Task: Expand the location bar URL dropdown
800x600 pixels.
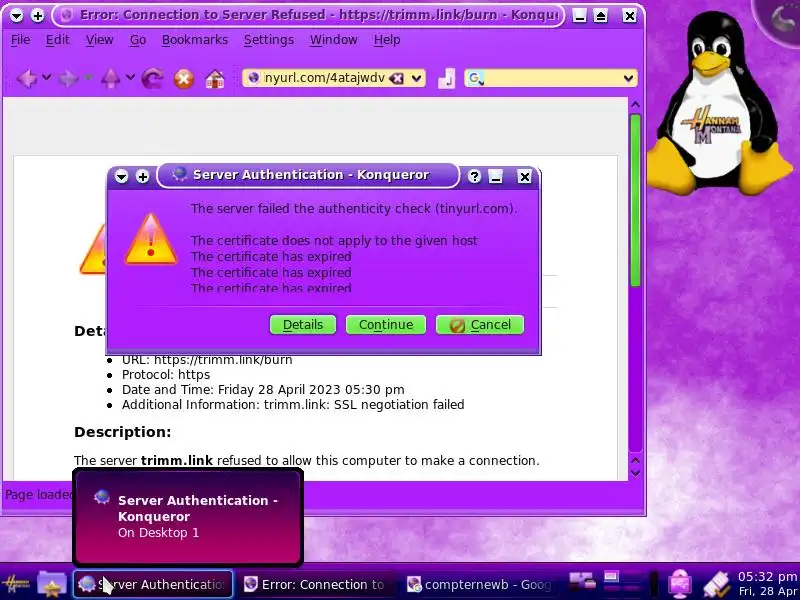Action: (416, 78)
